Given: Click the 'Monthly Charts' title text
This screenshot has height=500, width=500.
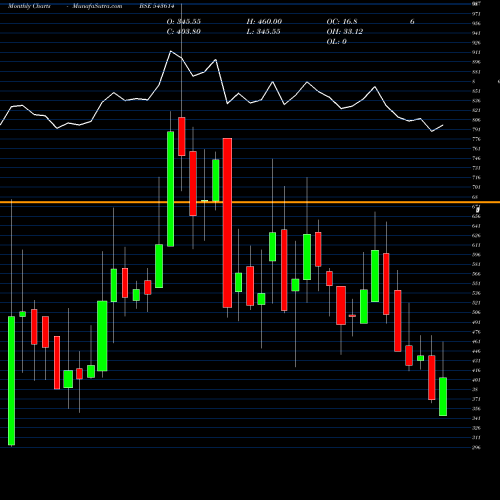Looking at the screenshot, I should point(29,6).
